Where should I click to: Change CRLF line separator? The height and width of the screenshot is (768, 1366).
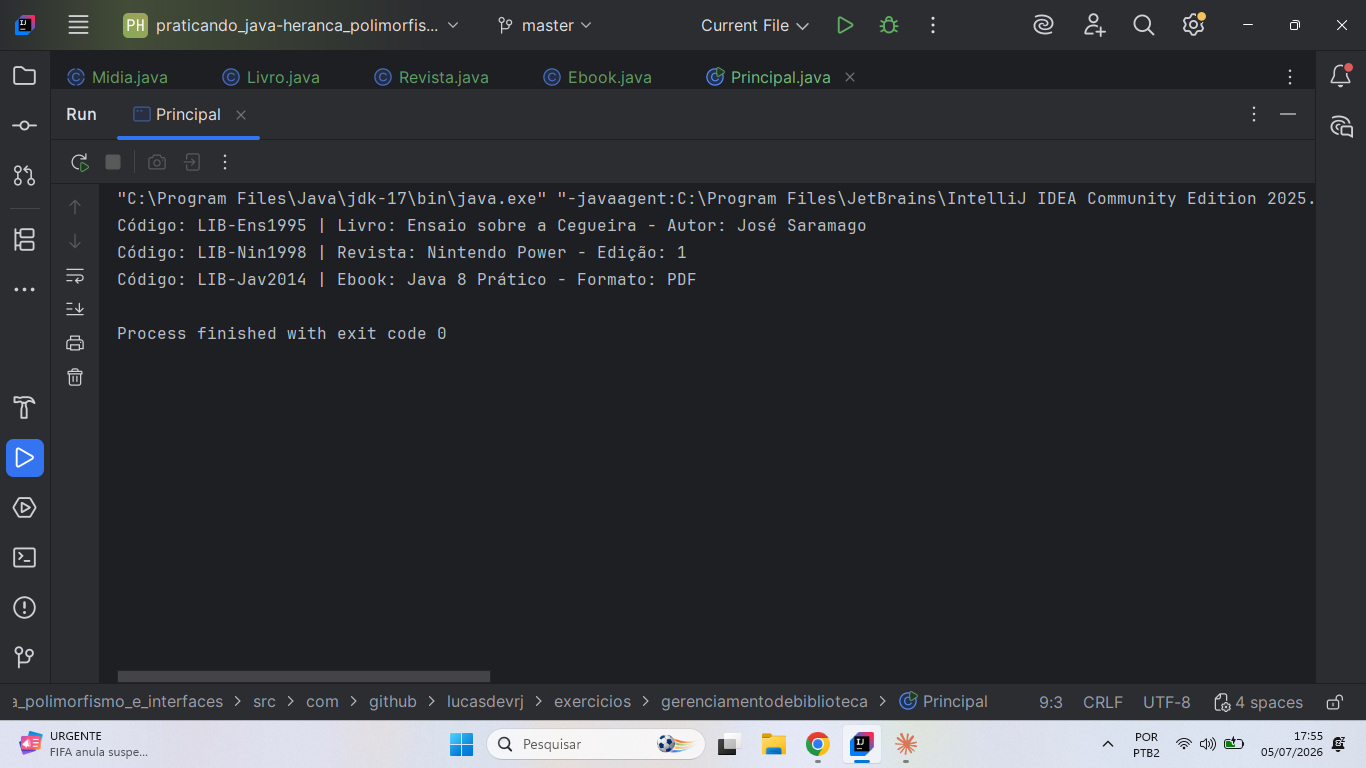1103,702
